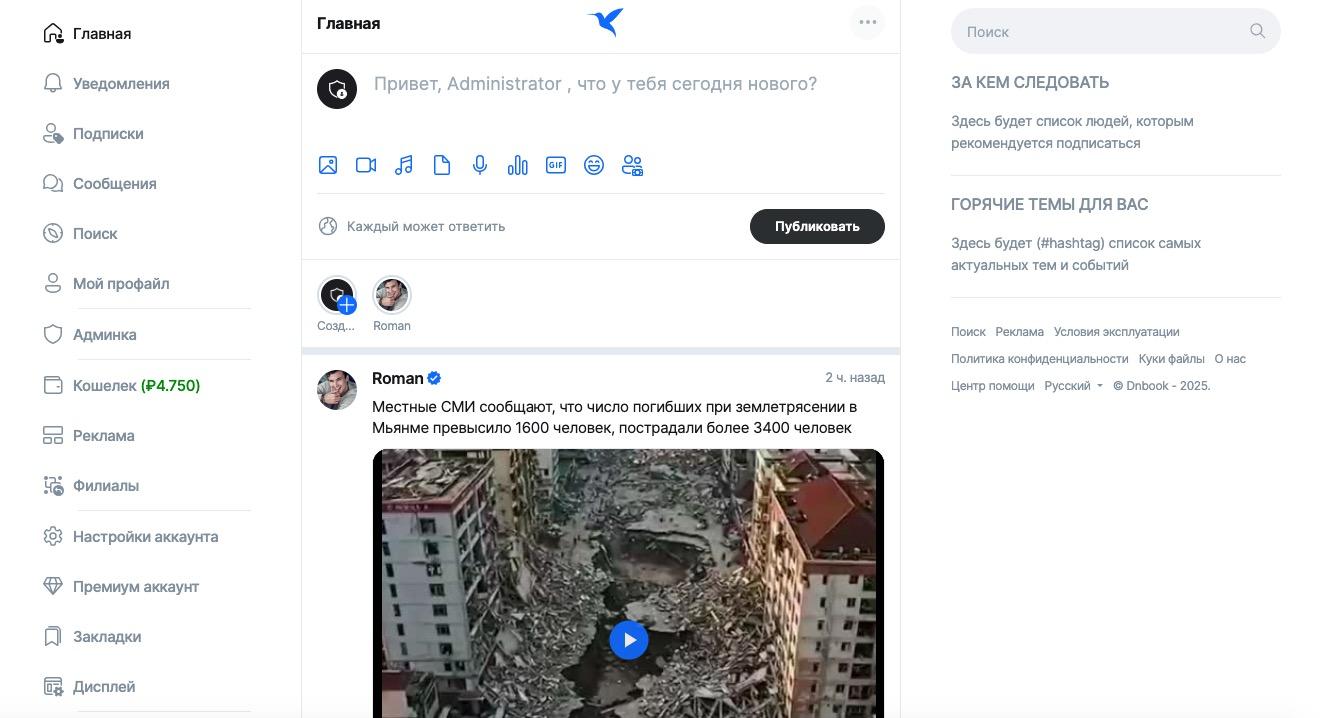Insert a GIF using the GIF icon
Viewport: 1330px width, 718px height.
(x=556, y=165)
